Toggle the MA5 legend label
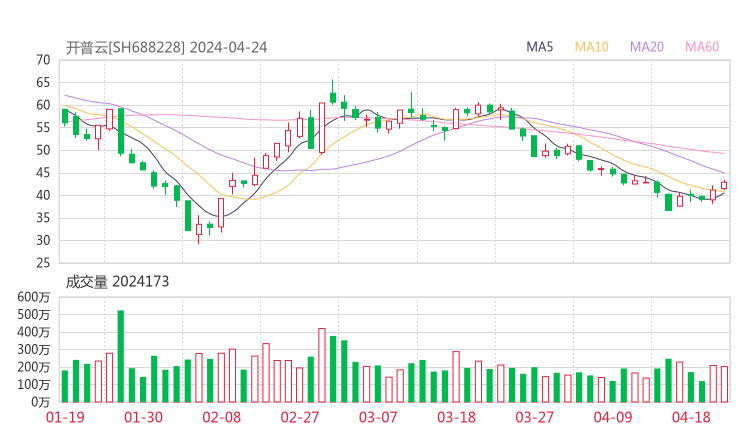This screenshot has width=740, height=440. click(x=540, y=47)
